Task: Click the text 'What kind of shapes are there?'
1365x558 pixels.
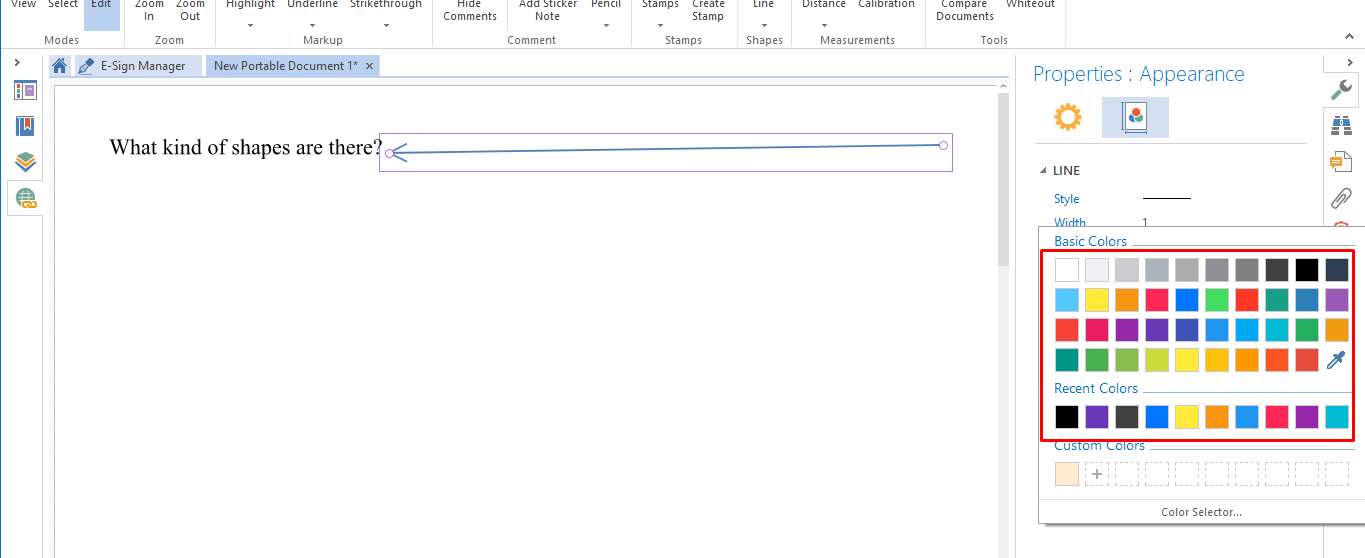Action: [x=246, y=147]
